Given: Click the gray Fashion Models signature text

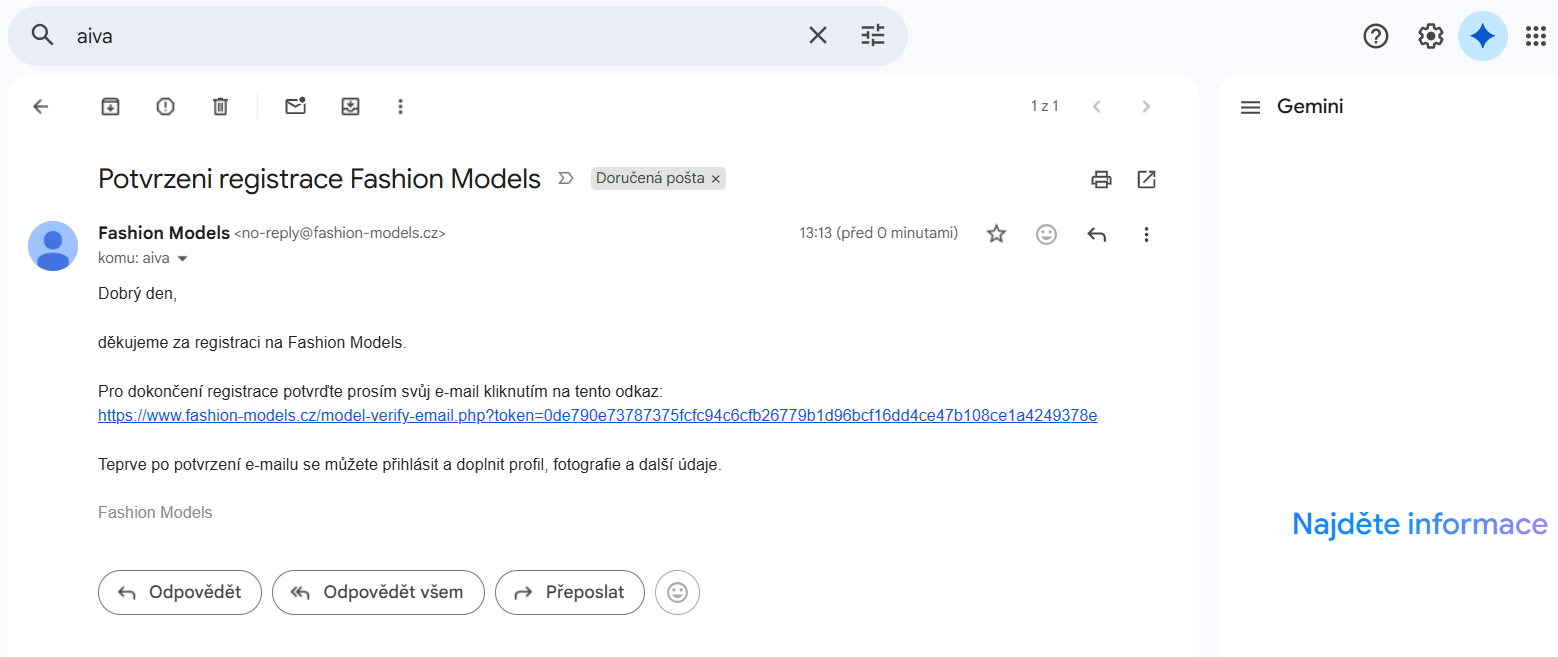Looking at the screenshot, I should 155,512.
